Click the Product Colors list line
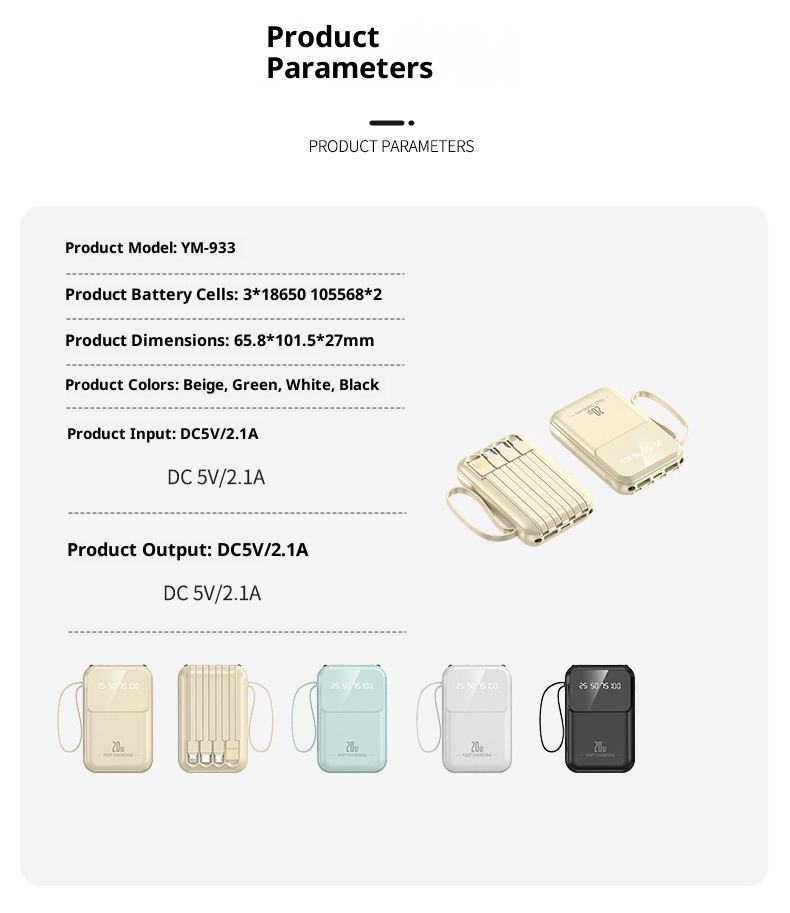 click(x=222, y=385)
